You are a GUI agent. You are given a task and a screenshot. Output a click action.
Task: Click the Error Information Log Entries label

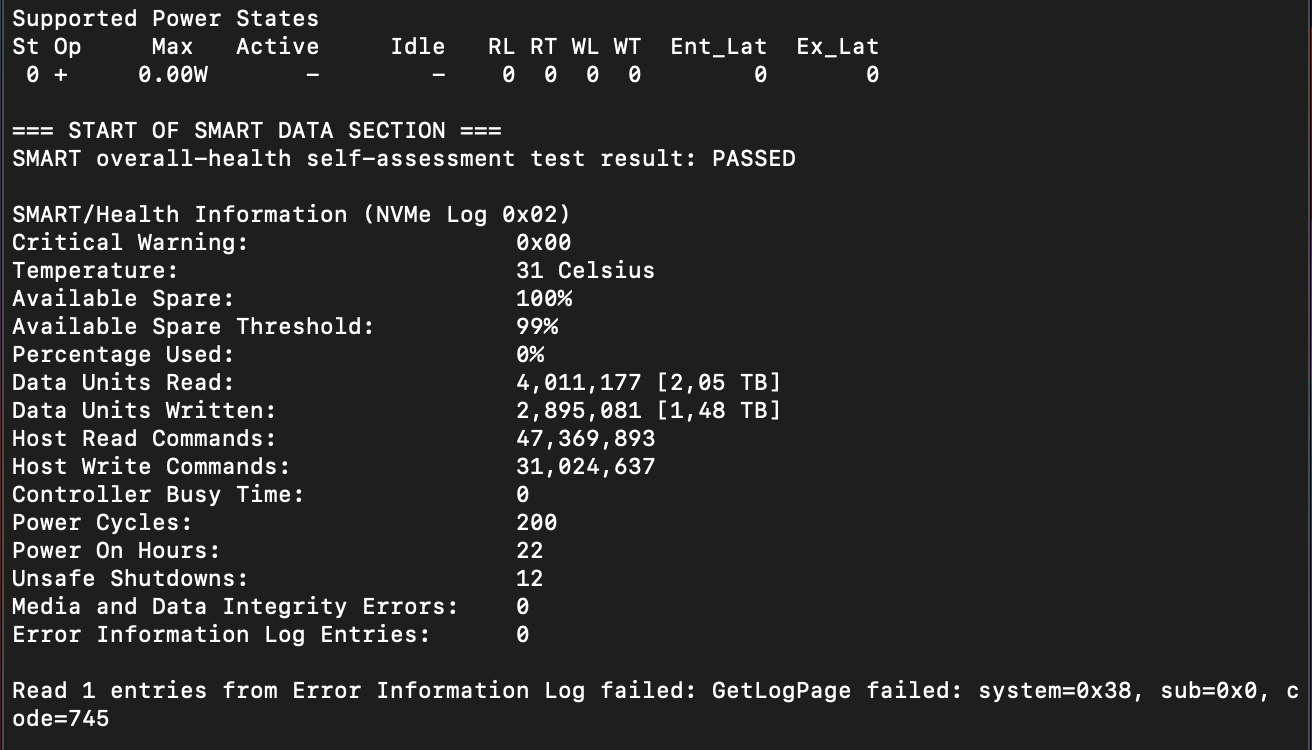pos(221,635)
